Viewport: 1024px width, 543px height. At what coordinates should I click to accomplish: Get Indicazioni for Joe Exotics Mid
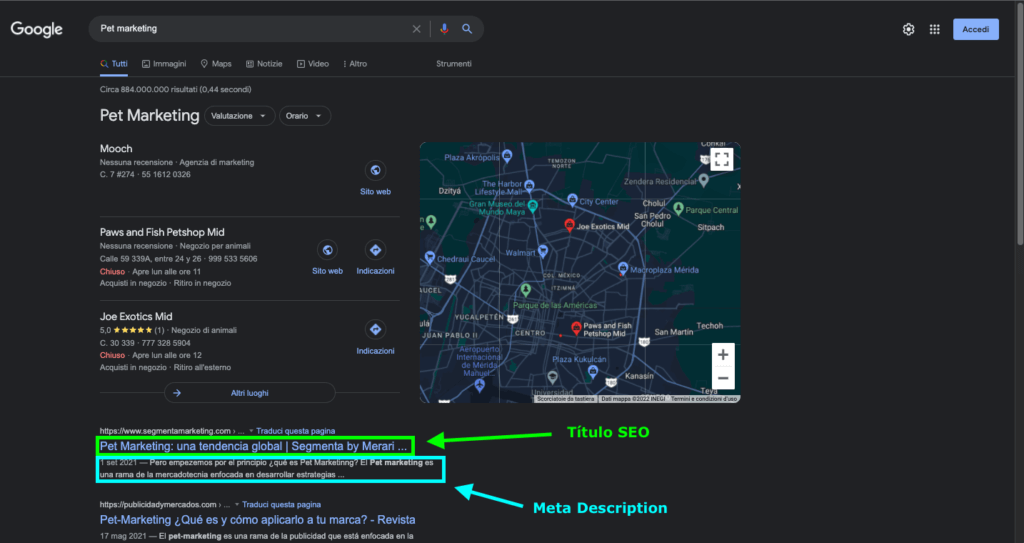375,329
